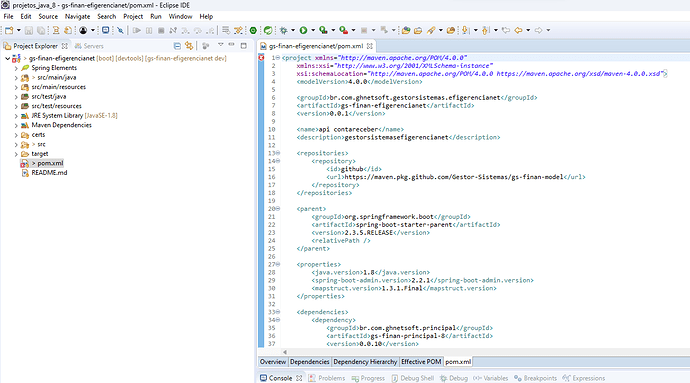
Task: Click the Open Task folder icon
Action: 418,30
